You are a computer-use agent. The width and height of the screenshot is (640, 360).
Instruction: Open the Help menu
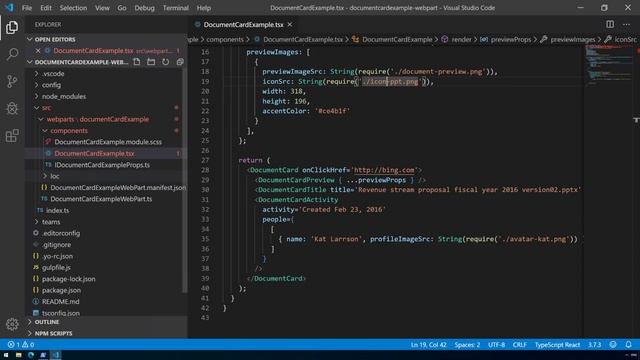tap(204, 8)
